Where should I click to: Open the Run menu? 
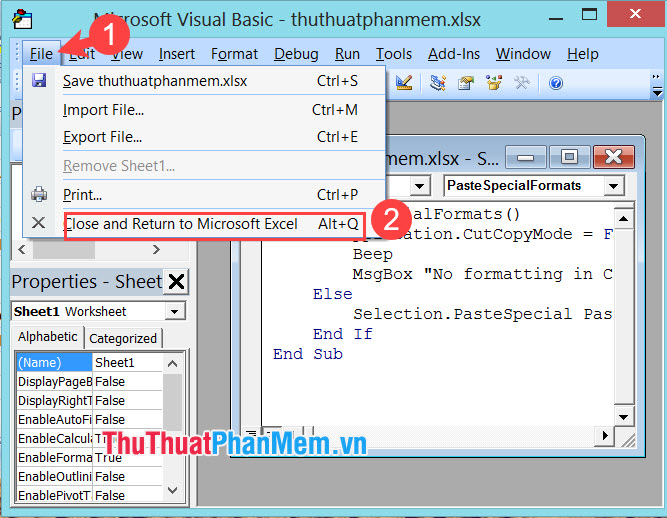point(347,54)
